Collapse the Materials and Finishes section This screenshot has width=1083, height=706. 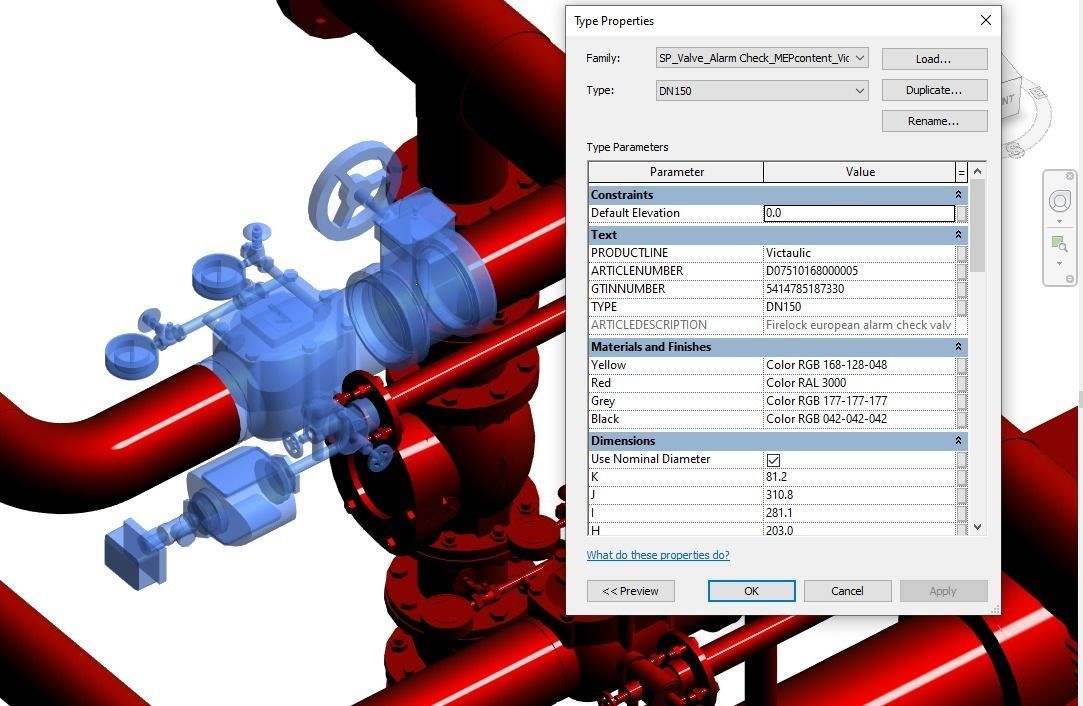957,346
